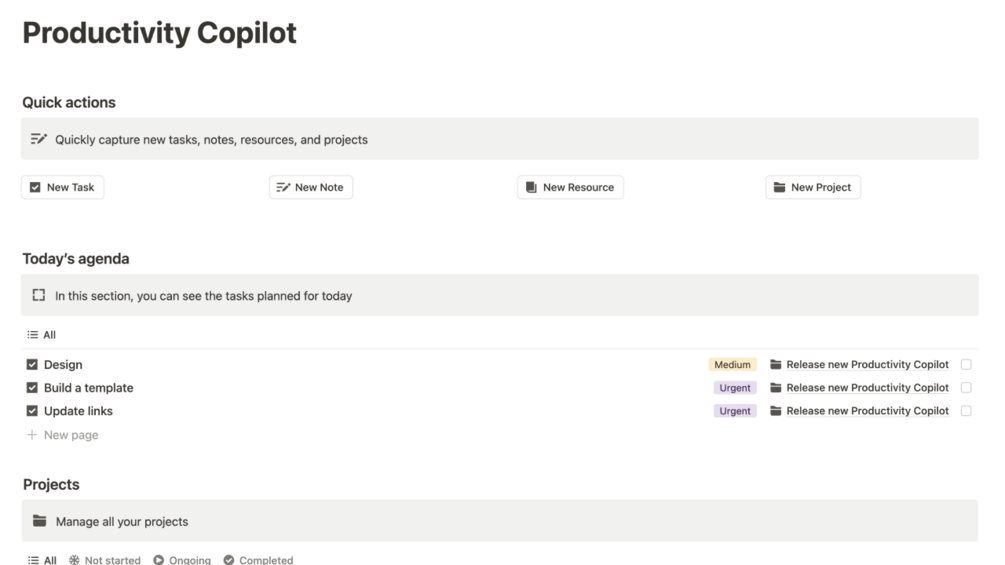
Task: Switch to the Ongoing projects tab
Action: click(x=182, y=560)
